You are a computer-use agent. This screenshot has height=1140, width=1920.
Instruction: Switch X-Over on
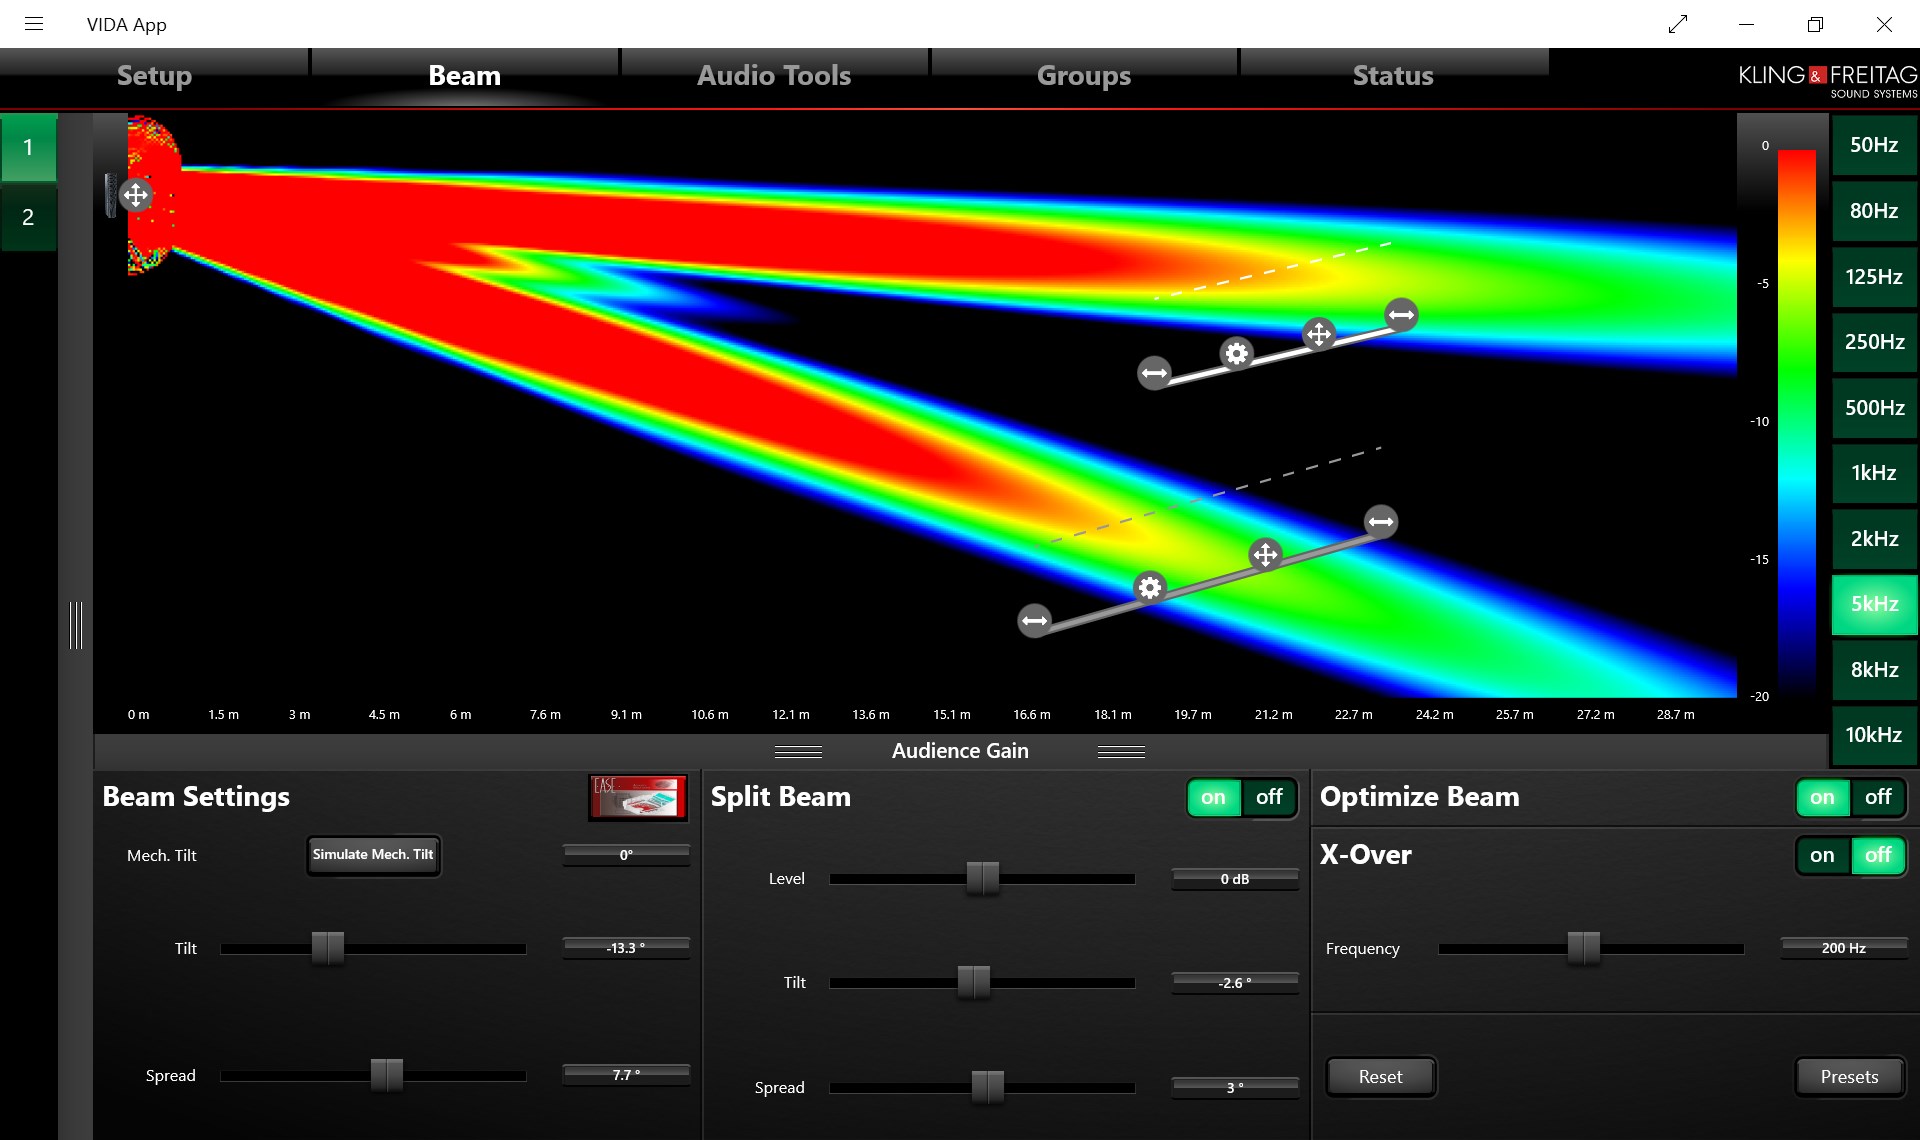pyautogui.click(x=1821, y=855)
